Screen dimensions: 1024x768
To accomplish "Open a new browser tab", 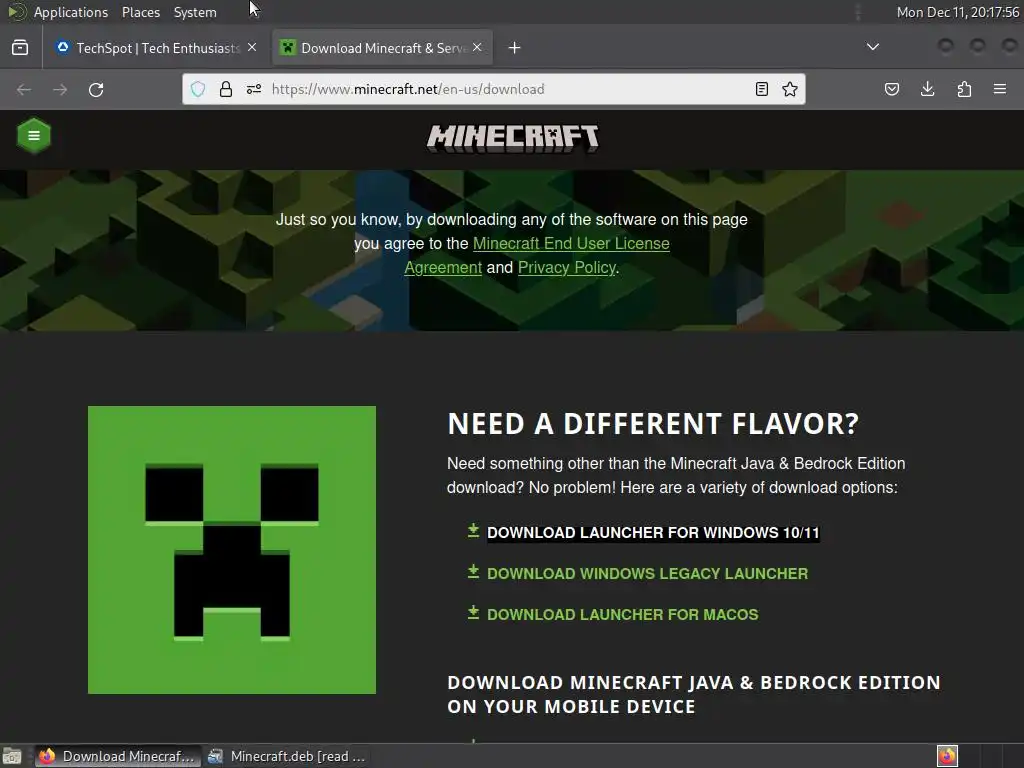I will [x=515, y=48].
